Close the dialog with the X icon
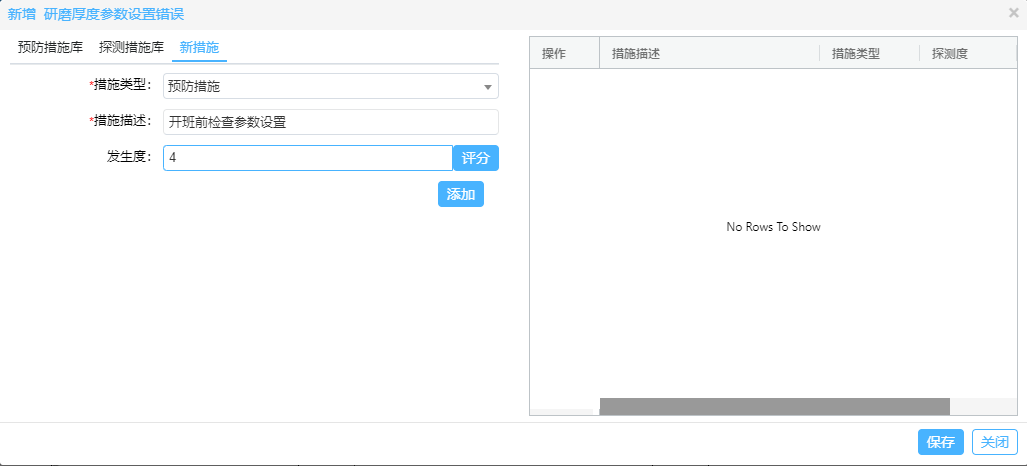 (x=1013, y=14)
